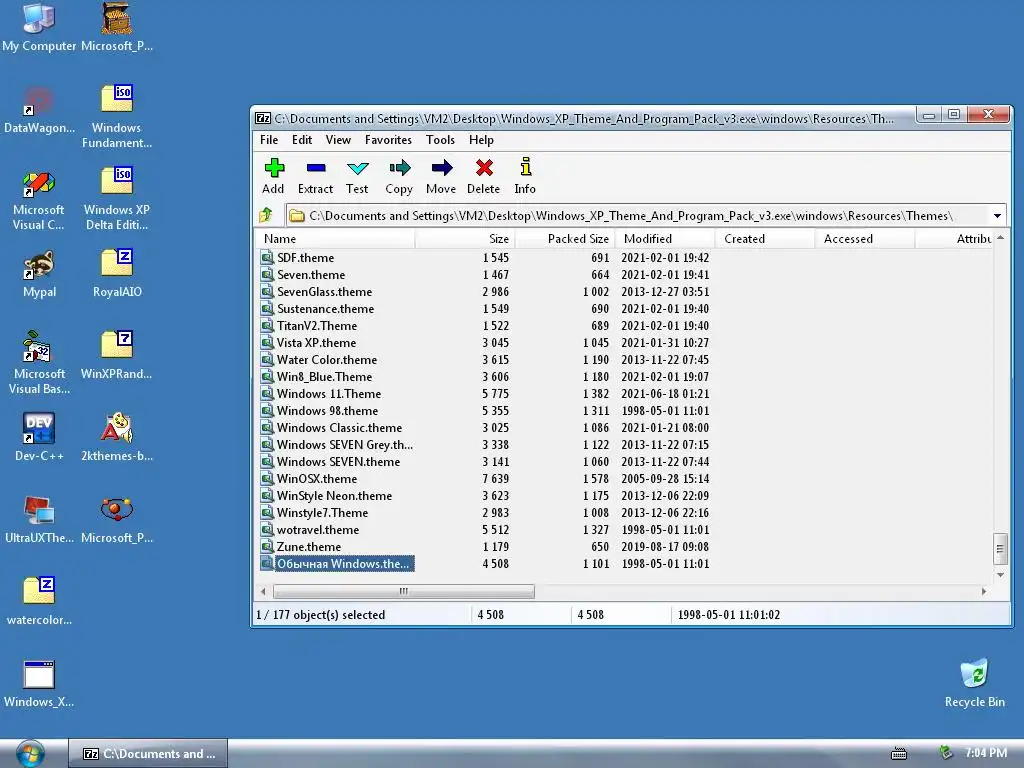Select UltraUXThe... desktop icon
The width and height of the screenshot is (1024, 768).
(x=39, y=519)
